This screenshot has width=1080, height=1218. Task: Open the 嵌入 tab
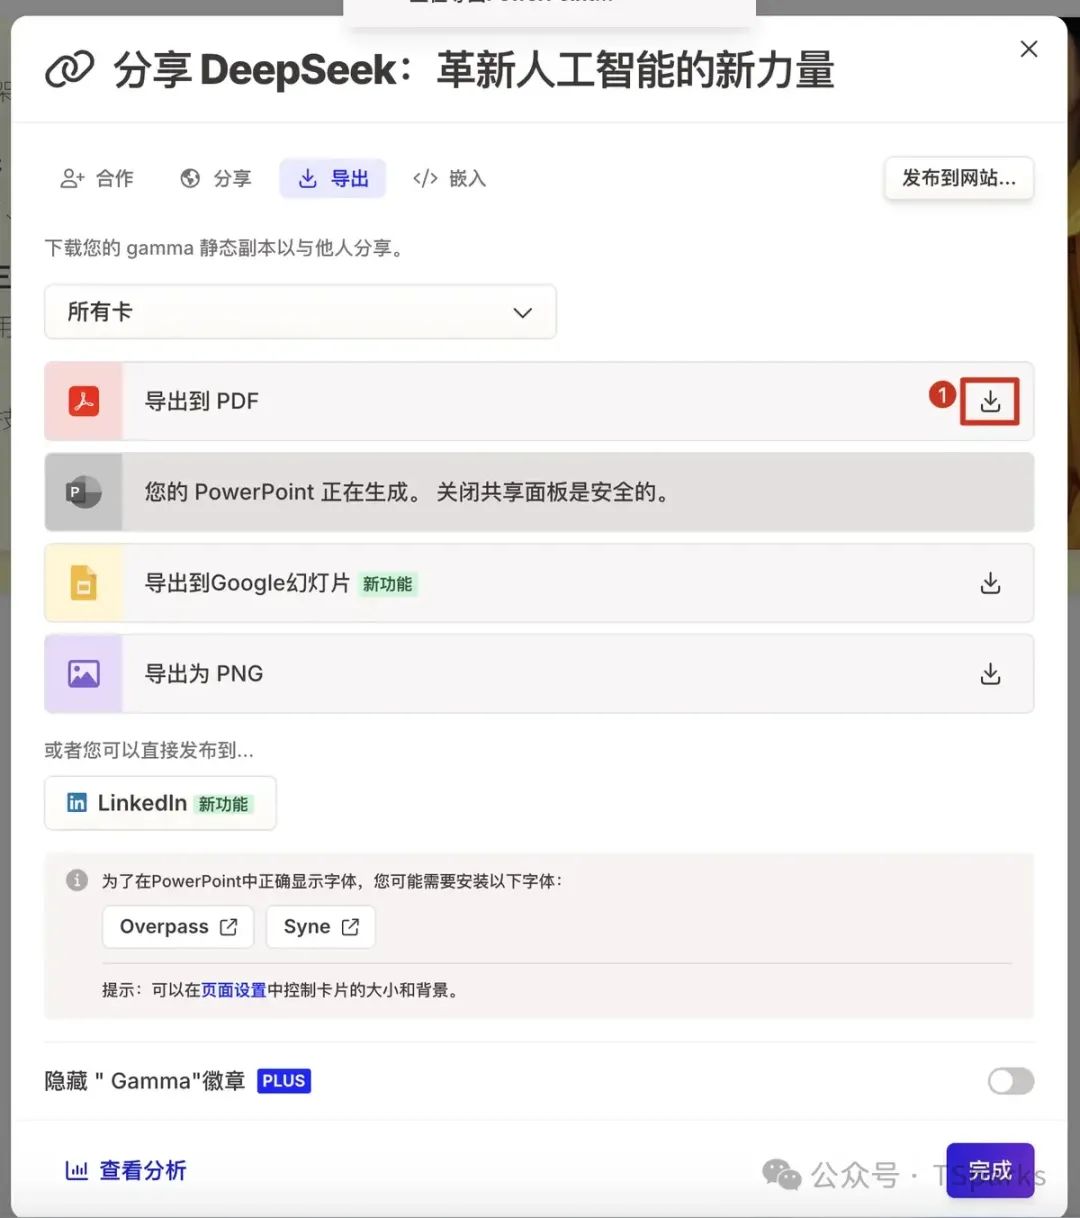pyautogui.click(x=449, y=178)
